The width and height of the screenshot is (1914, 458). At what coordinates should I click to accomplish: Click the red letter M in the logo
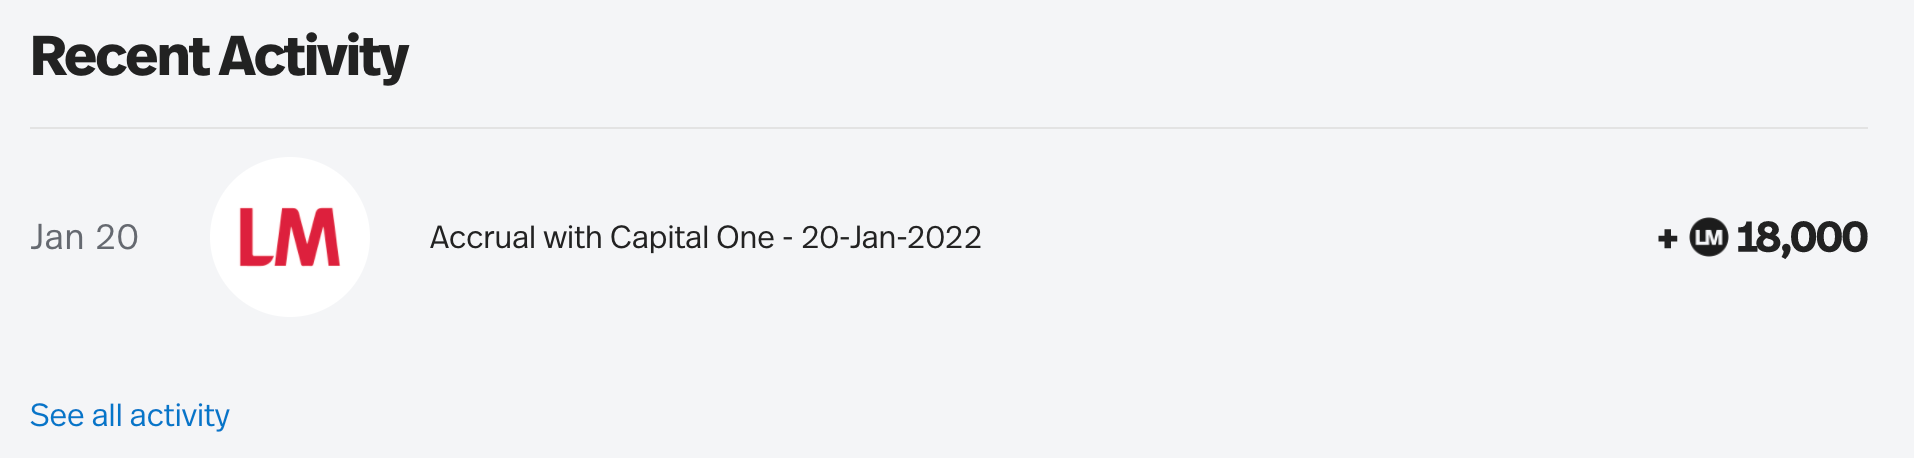click(310, 238)
